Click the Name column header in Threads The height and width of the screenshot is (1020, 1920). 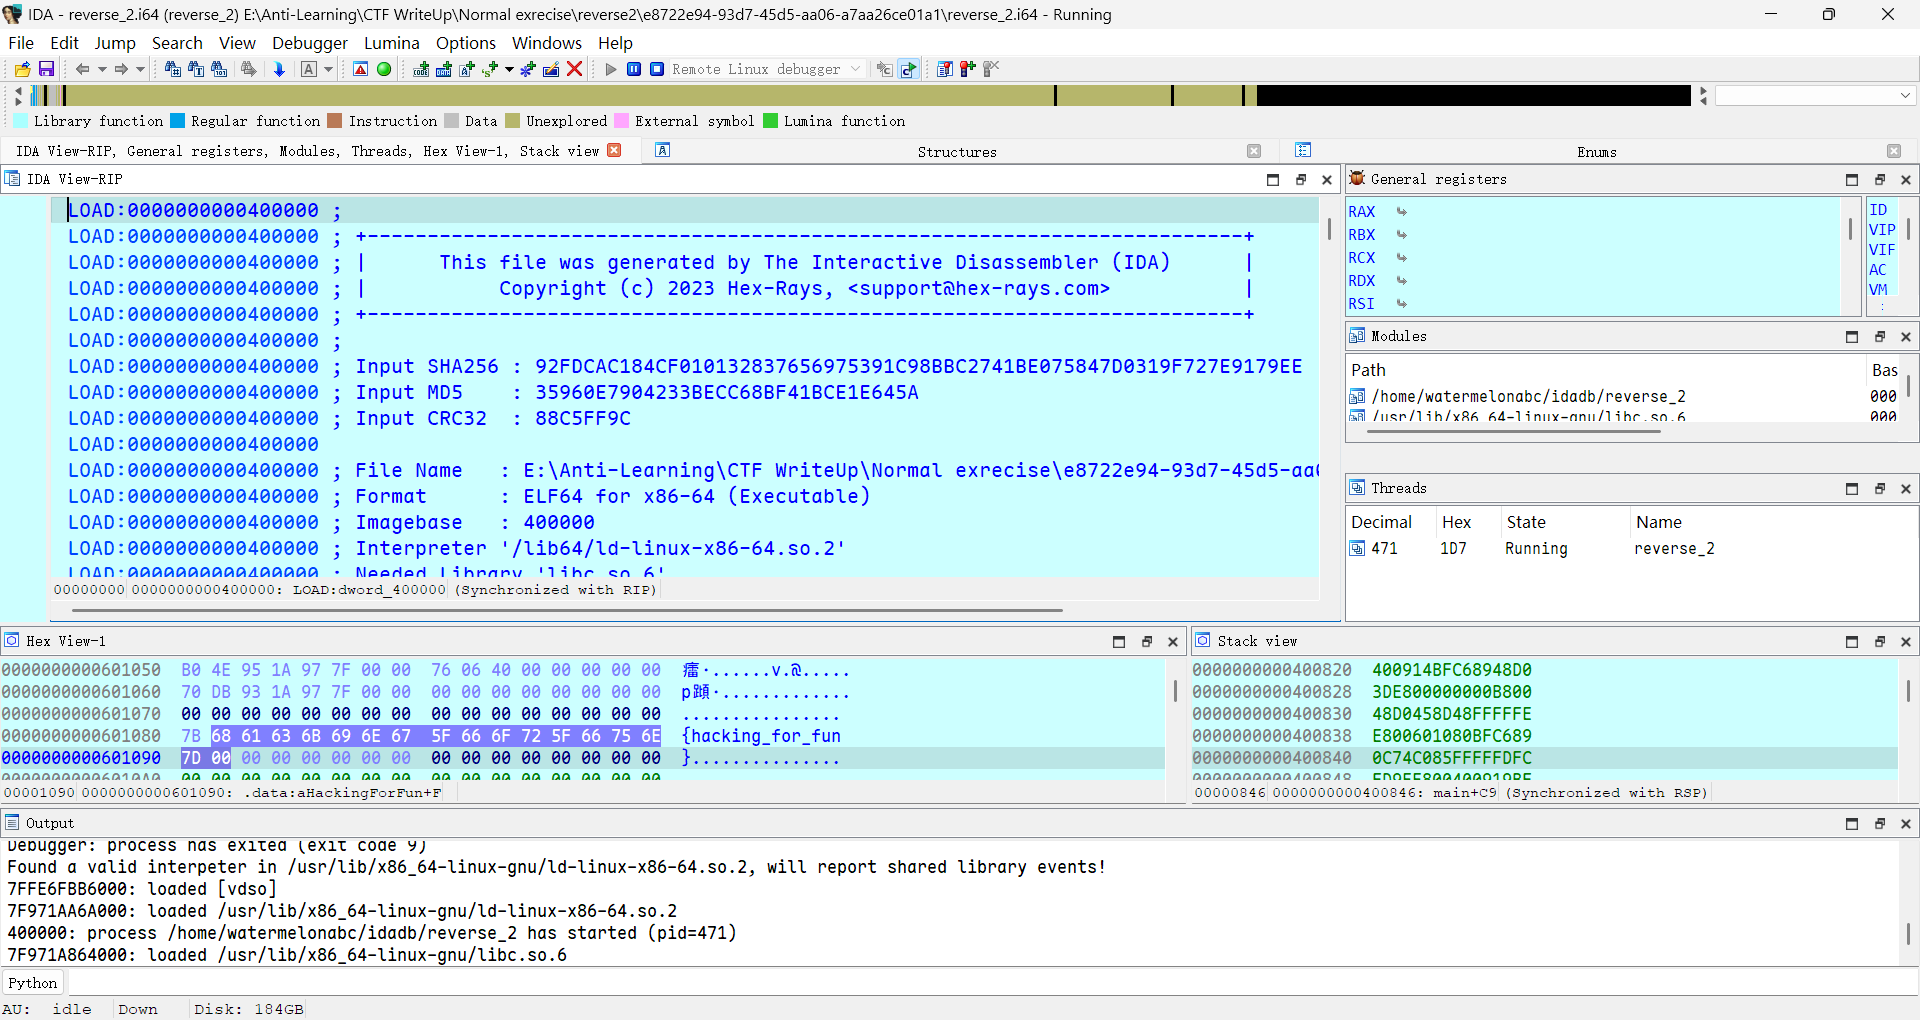[1659, 522]
